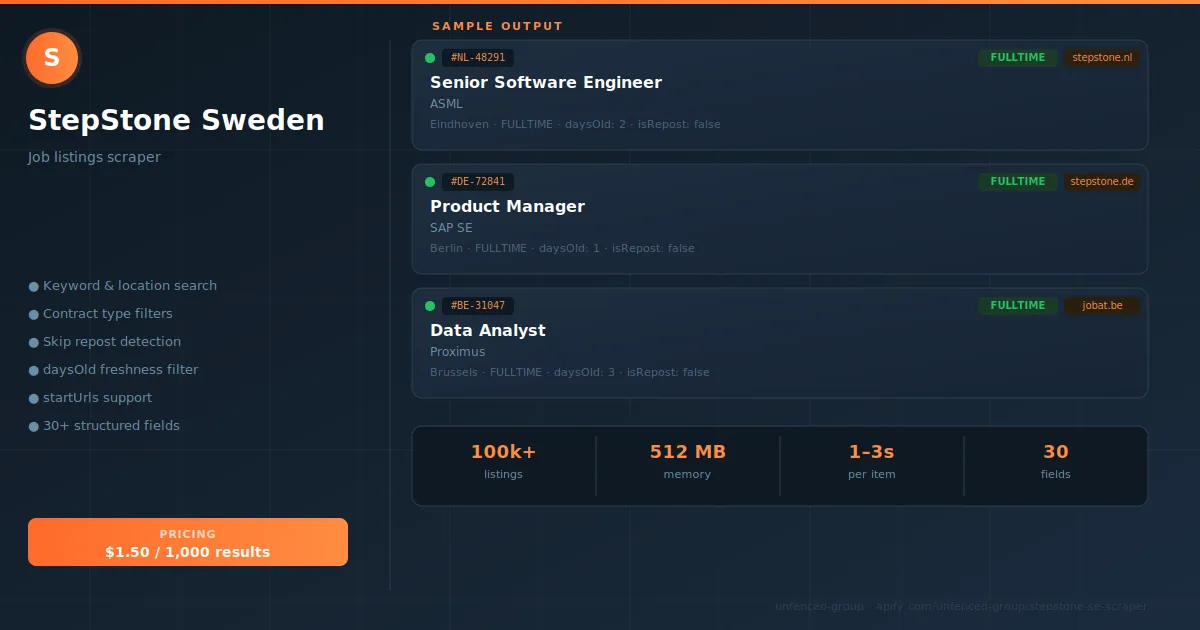Click the Job listings scraper subtitle
This screenshot has height=630, width=1200.
point(94,158)
